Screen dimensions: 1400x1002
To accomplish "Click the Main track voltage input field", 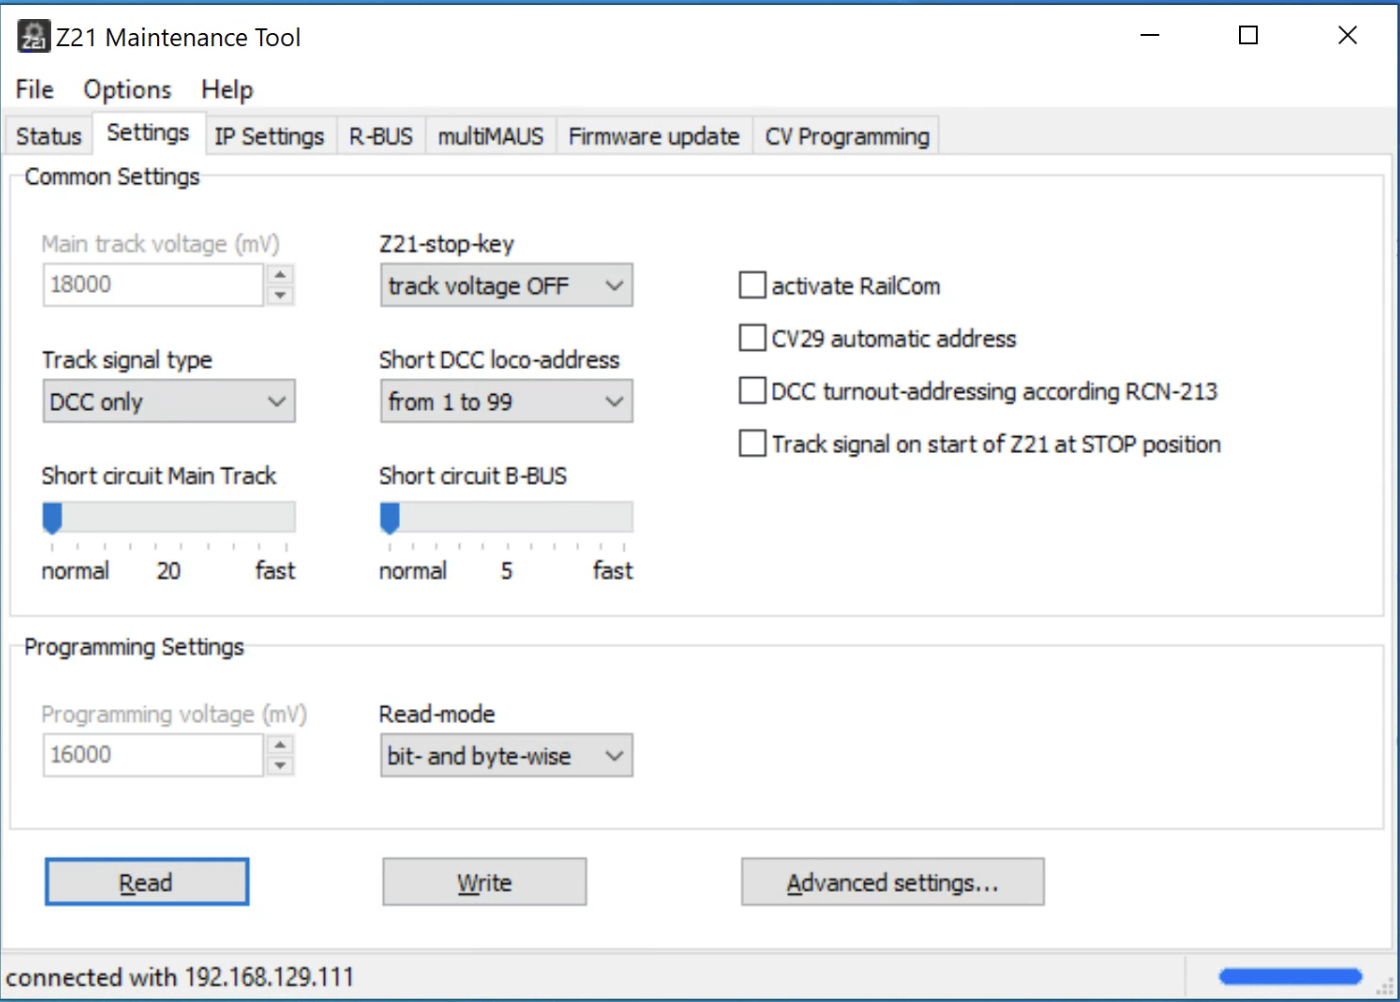I will pyautogui.click(x=153, y=285).
